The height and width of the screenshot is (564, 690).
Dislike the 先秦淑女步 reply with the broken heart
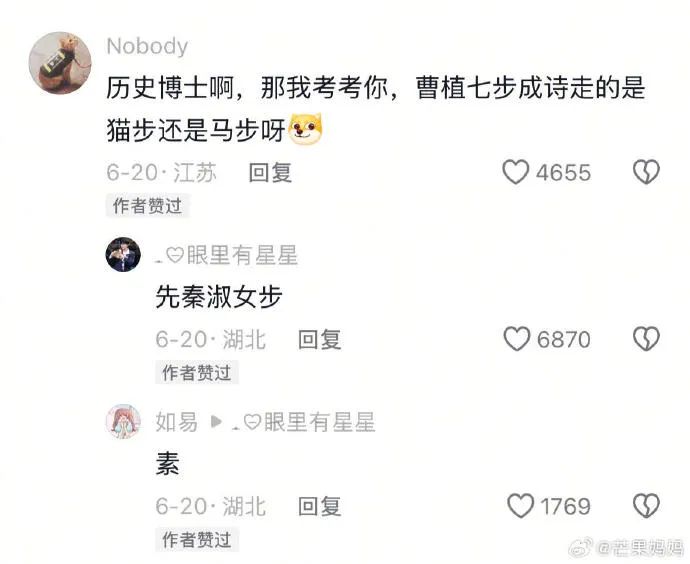coord(646,339)
